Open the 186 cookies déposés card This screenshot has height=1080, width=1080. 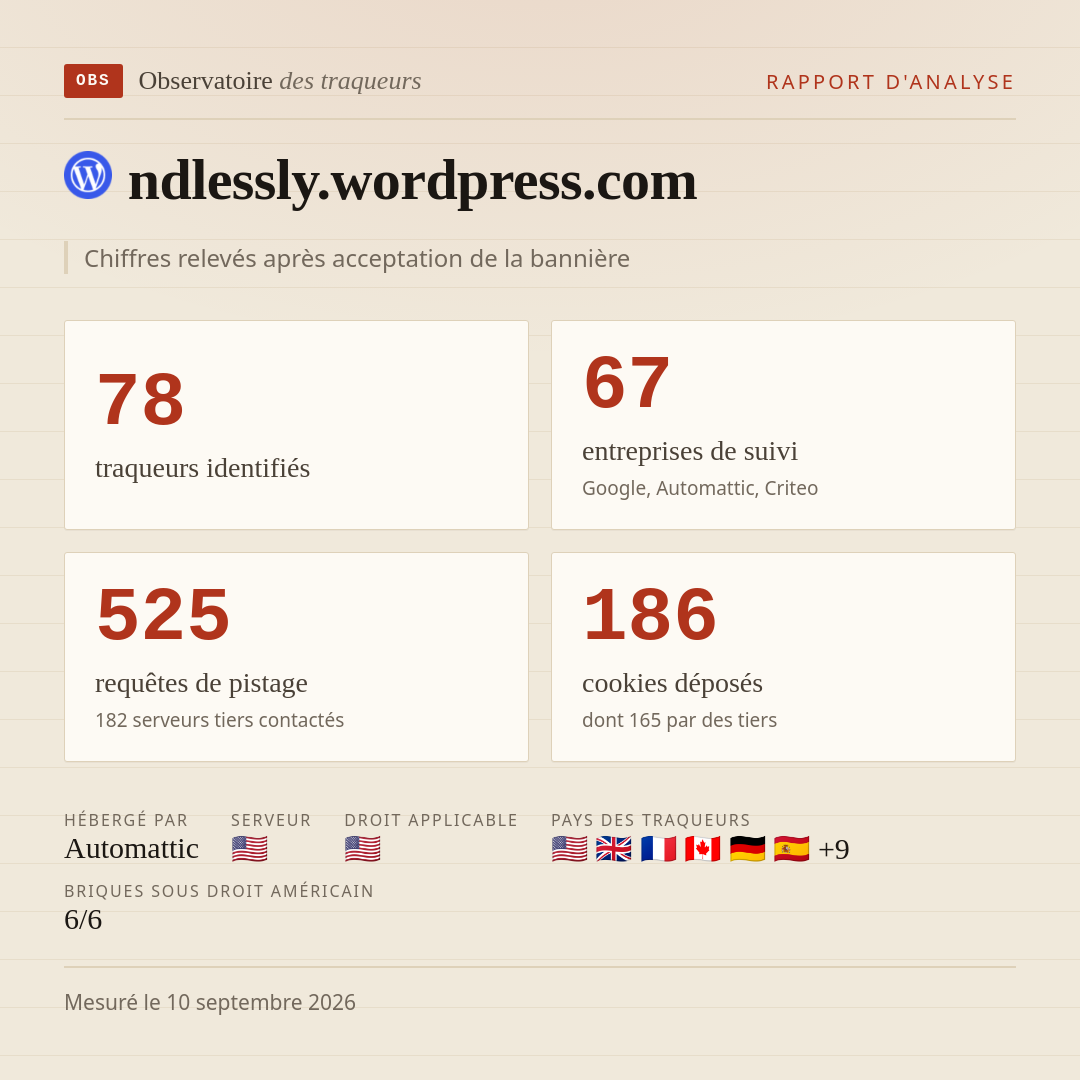click(783, 657)
